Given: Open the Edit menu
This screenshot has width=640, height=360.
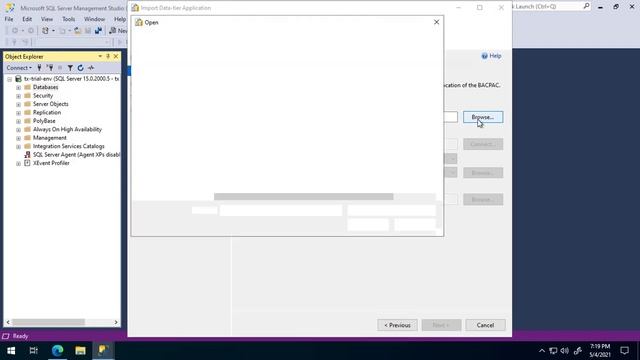Looking at the screenshot, I should pos(27,19).
